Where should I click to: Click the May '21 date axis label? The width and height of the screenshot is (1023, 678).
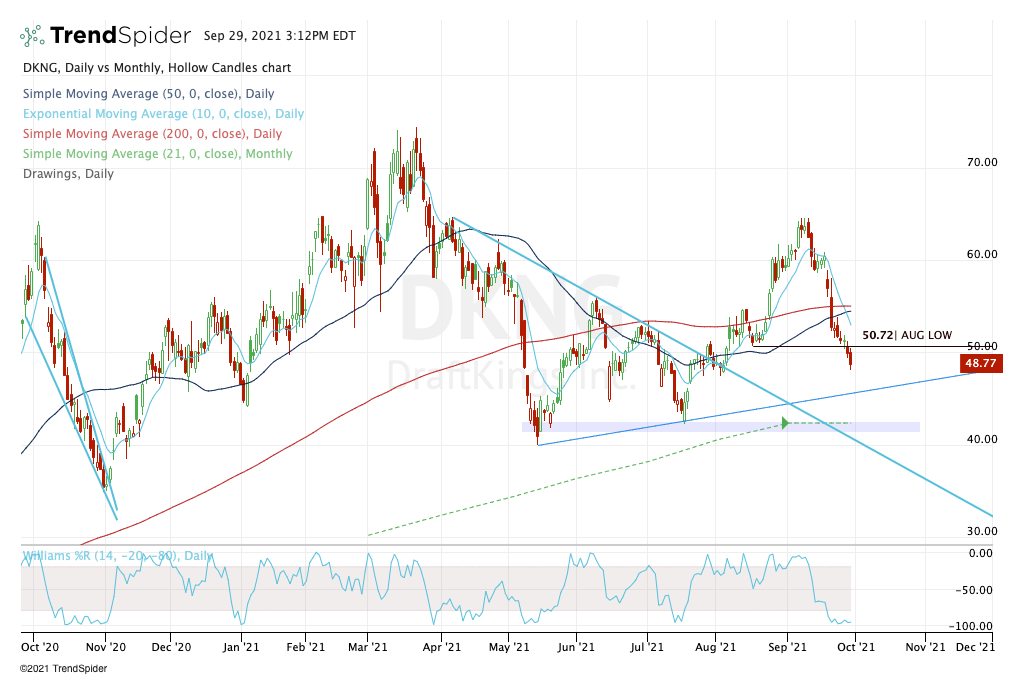coord(509,647)
